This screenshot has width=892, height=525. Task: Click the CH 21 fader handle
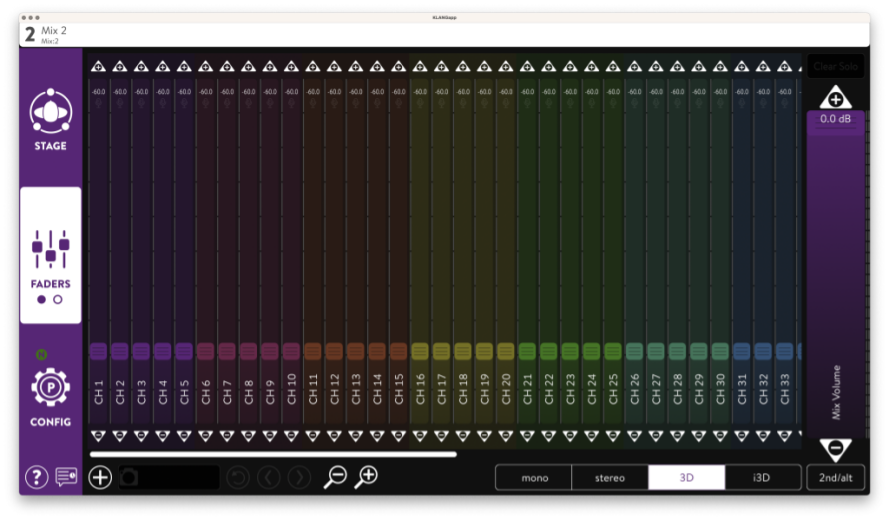point(527,351)
